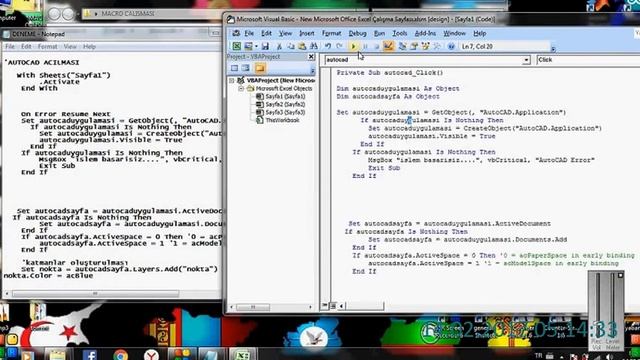This screenshot has width=640, height=360.
Task: Save the VBA project with floppy icon
Action: (x=265, y=47)
